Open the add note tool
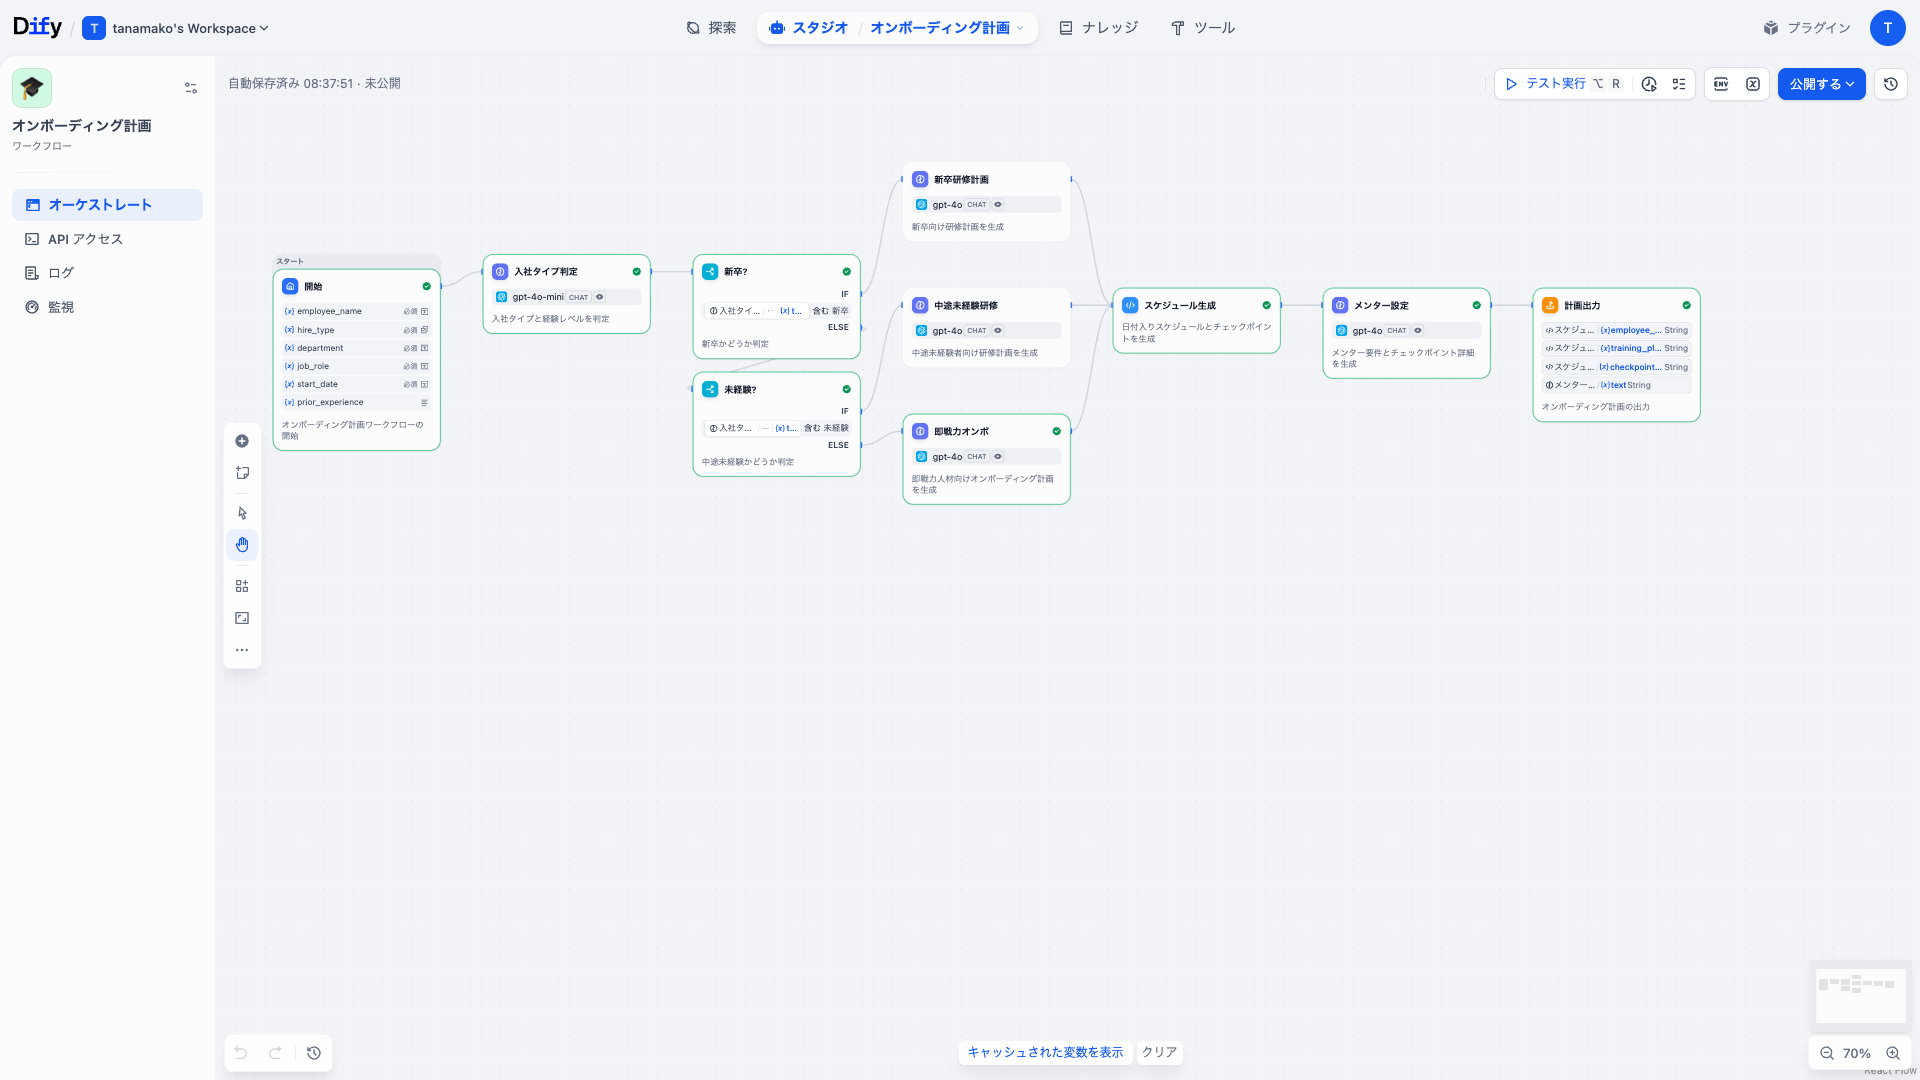This screenshot has height=1080, width=1920. (x=242, y=472)
